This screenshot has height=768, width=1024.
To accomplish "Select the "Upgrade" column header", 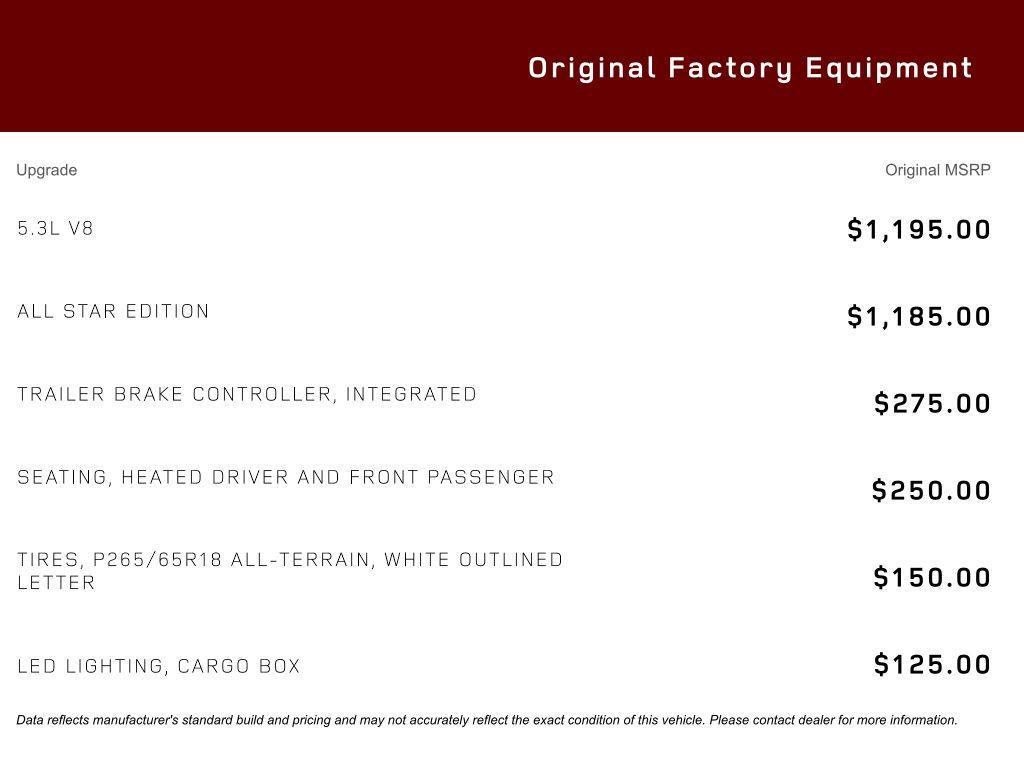I will [46, 170].
